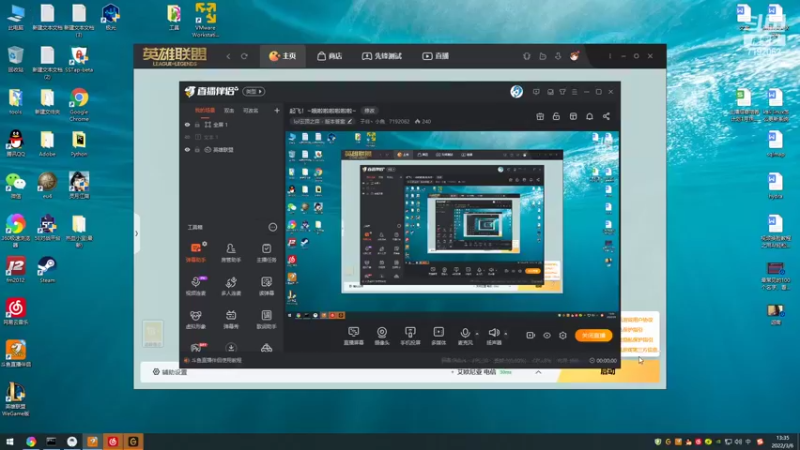Open Chrome from the taskbar
This screenshot has width=800, height=450.
[x=31, y=442]
